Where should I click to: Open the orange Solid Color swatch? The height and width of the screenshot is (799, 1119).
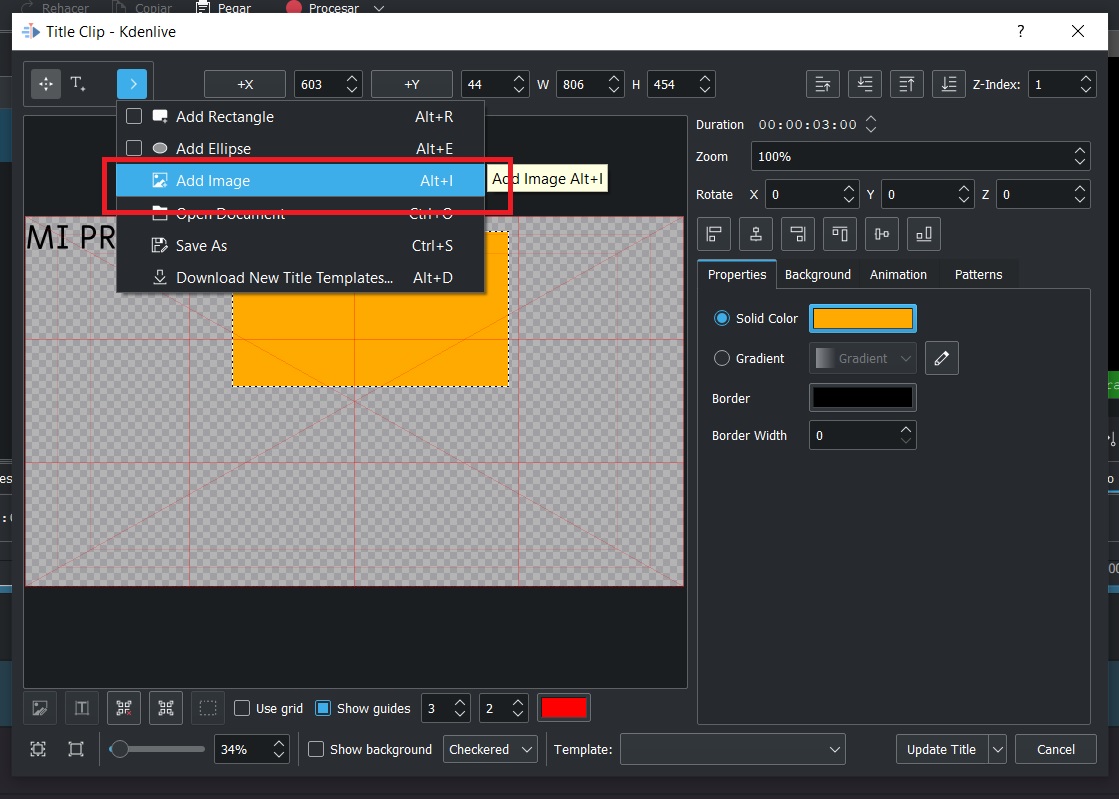(x=863, y=318)
